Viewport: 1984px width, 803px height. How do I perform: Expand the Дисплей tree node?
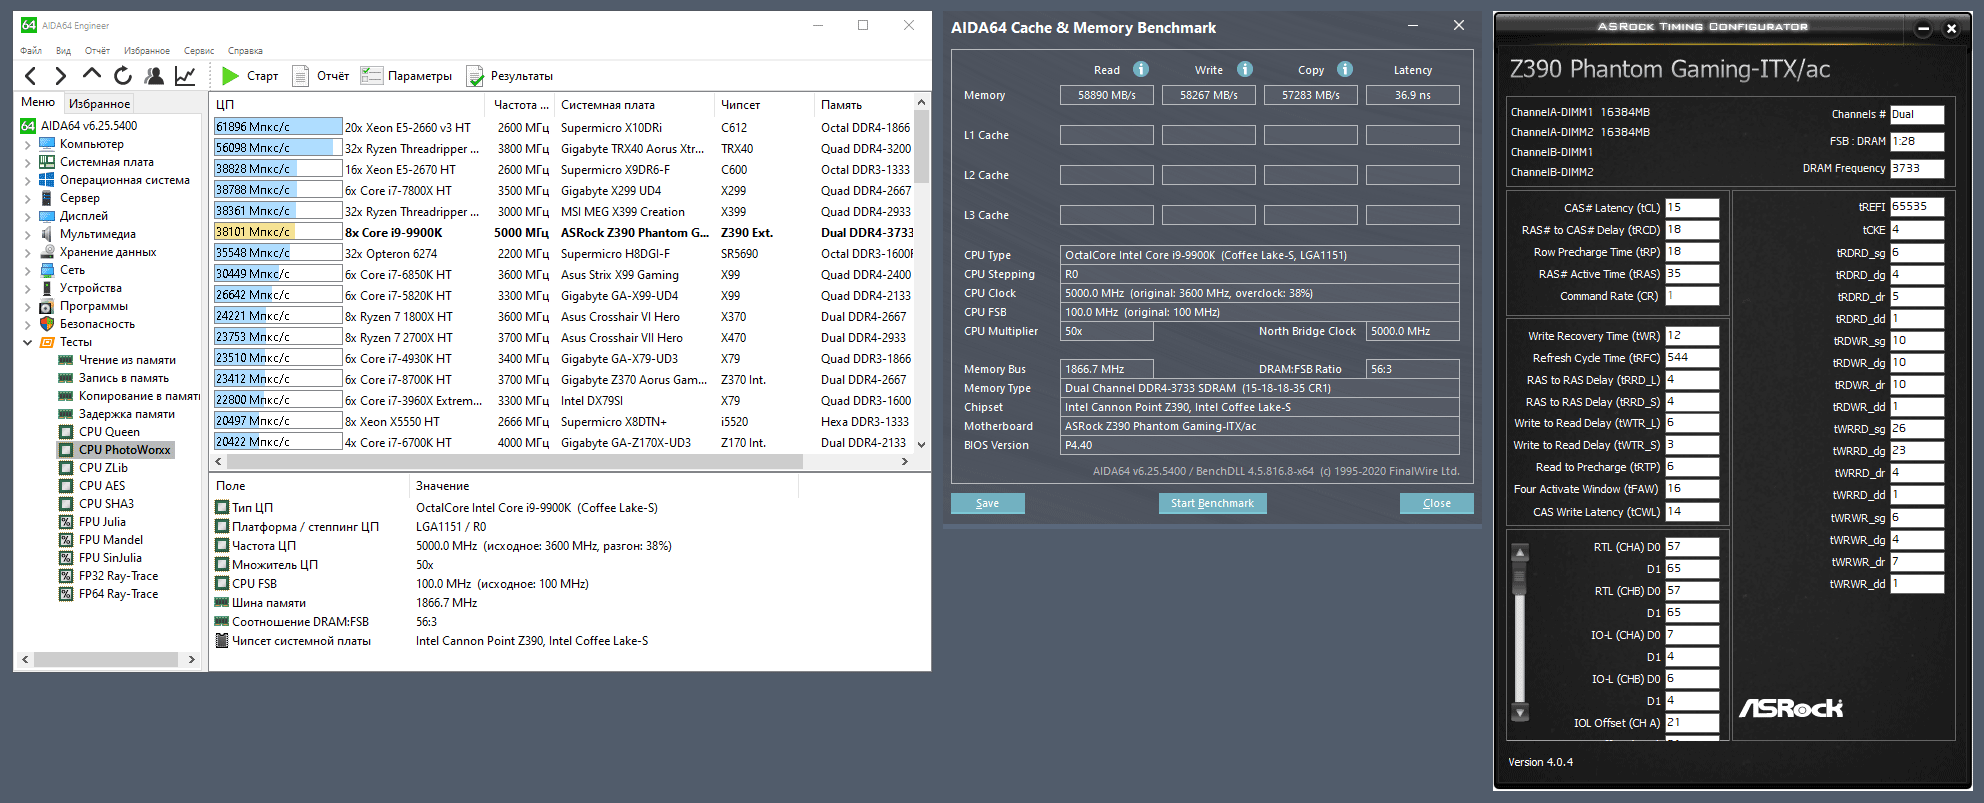pos(27,216)
